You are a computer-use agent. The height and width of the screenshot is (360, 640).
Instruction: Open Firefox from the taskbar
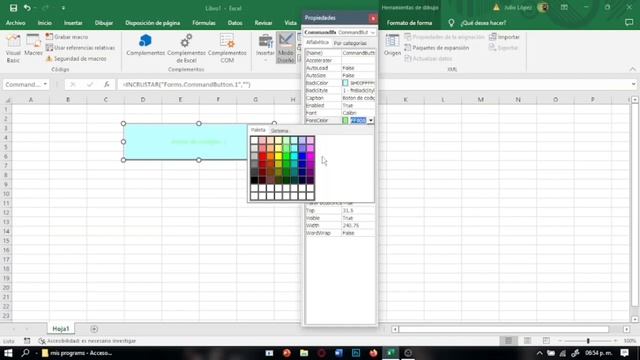pyautogui.click(x=373, y=353)
